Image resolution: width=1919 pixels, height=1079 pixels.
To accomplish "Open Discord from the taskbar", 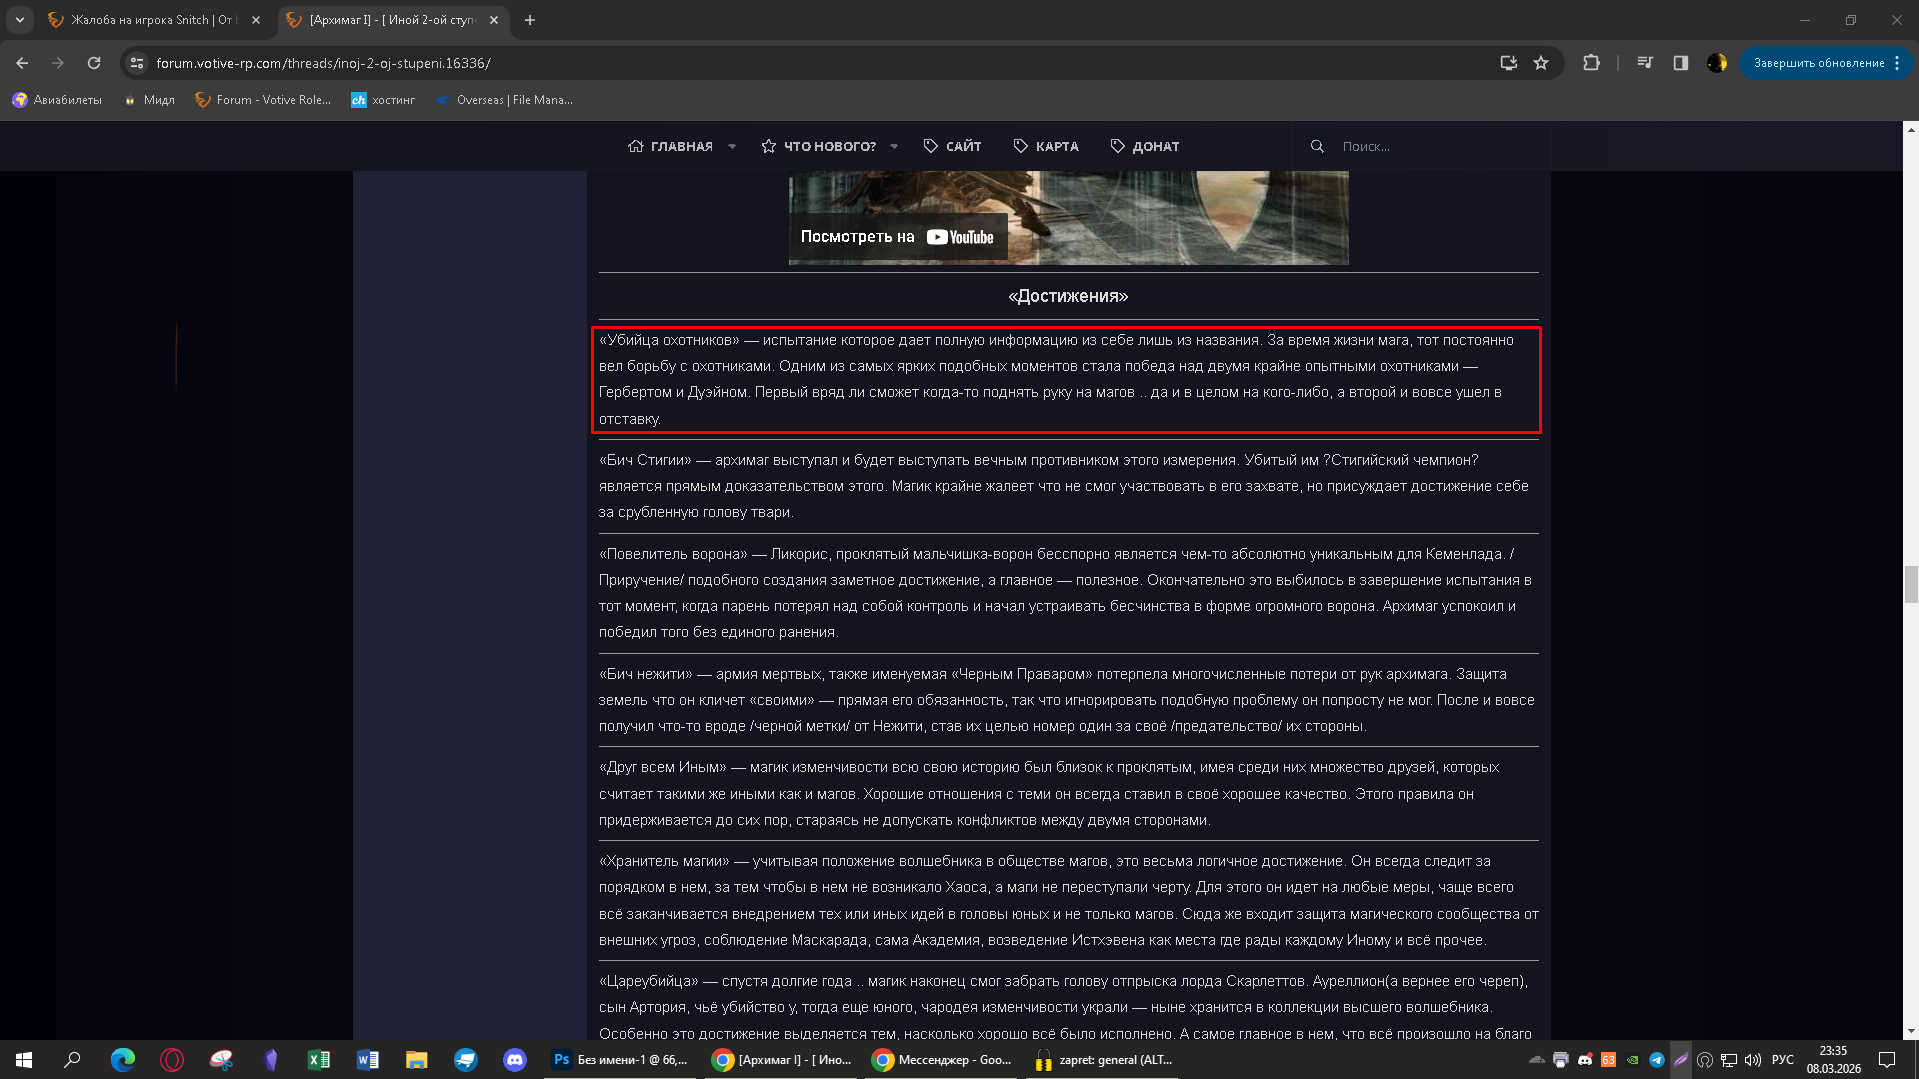I will point(515,1060).
